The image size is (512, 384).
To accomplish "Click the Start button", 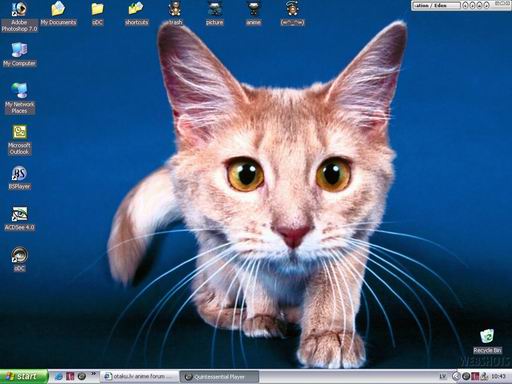I will 24,377.
